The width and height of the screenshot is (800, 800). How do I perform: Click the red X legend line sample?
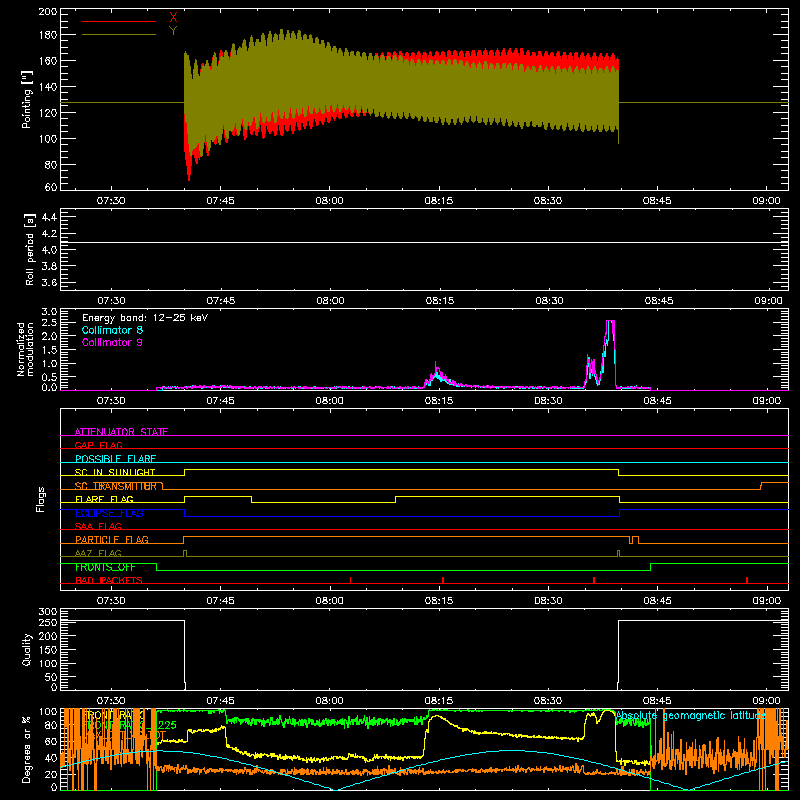click(x=119, y=21)
